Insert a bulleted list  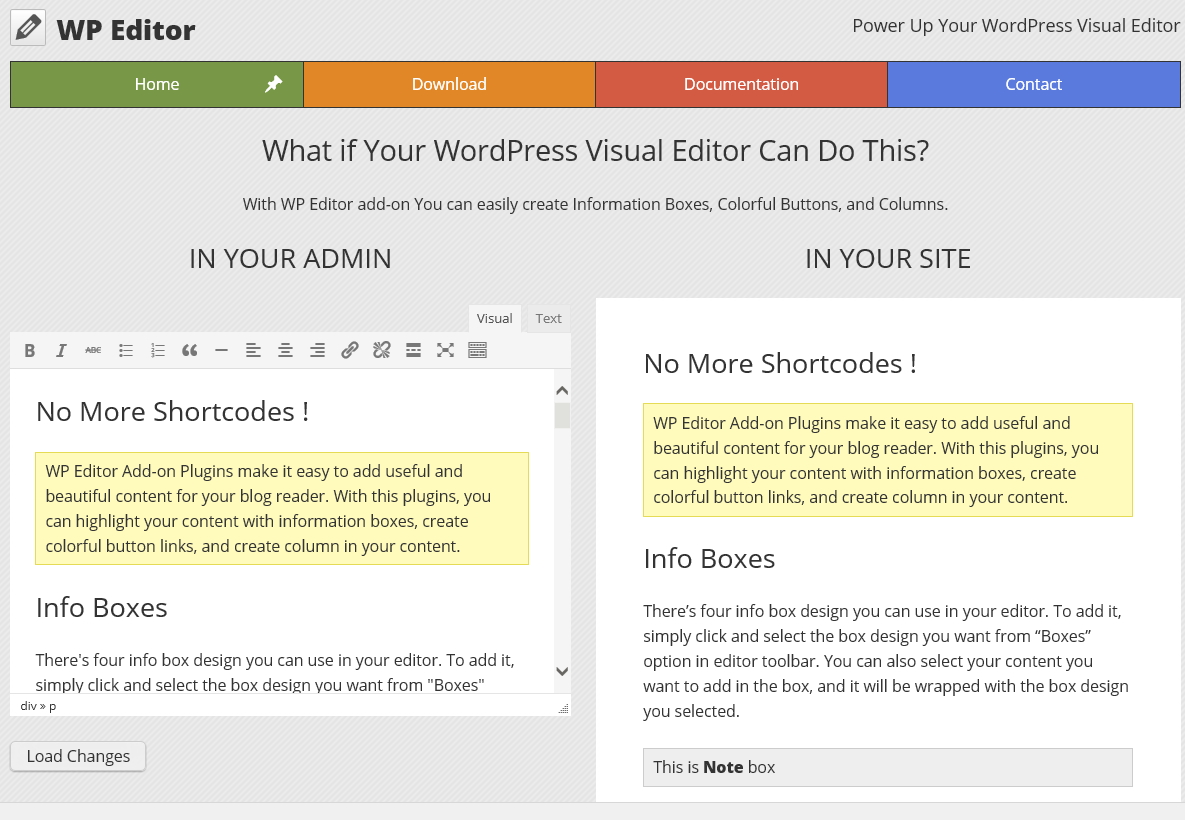(125, 351)
